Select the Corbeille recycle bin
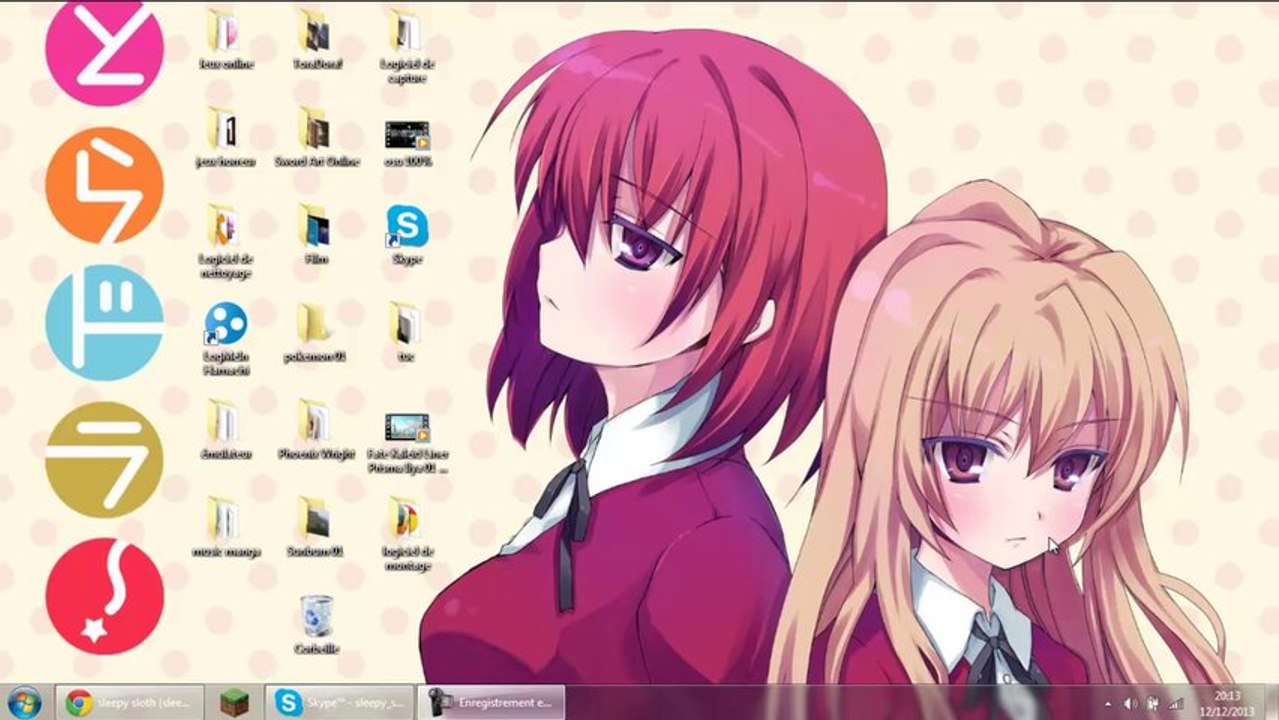 pos(317,624)
